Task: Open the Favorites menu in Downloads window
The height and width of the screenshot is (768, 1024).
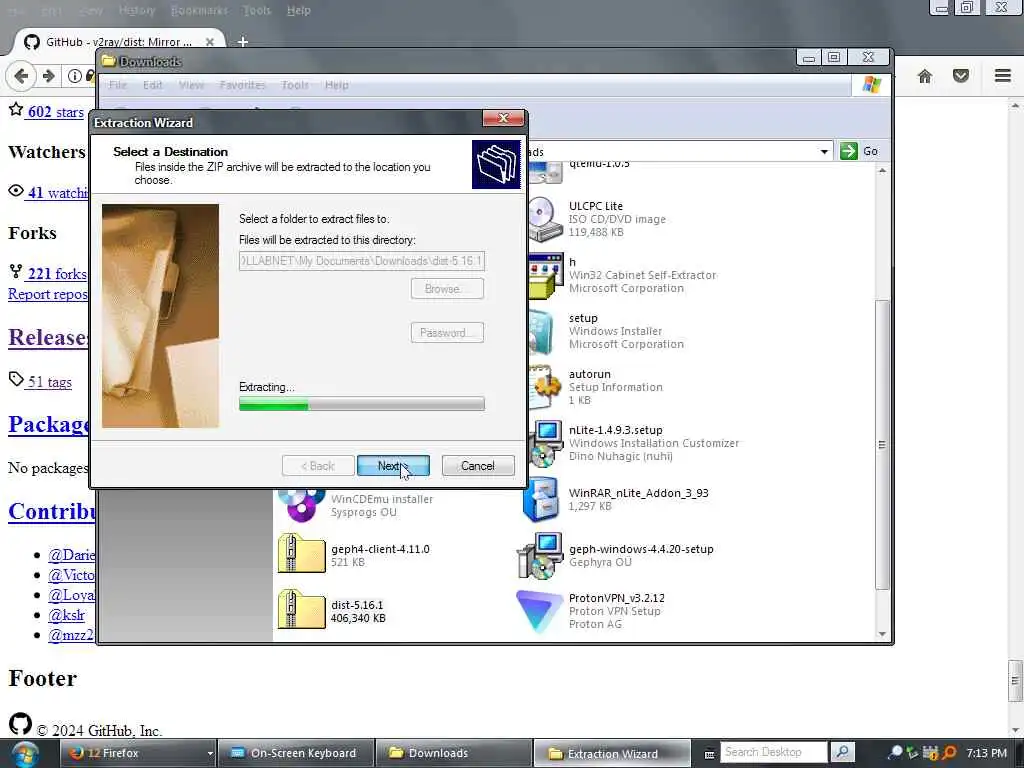Action: 243,85
